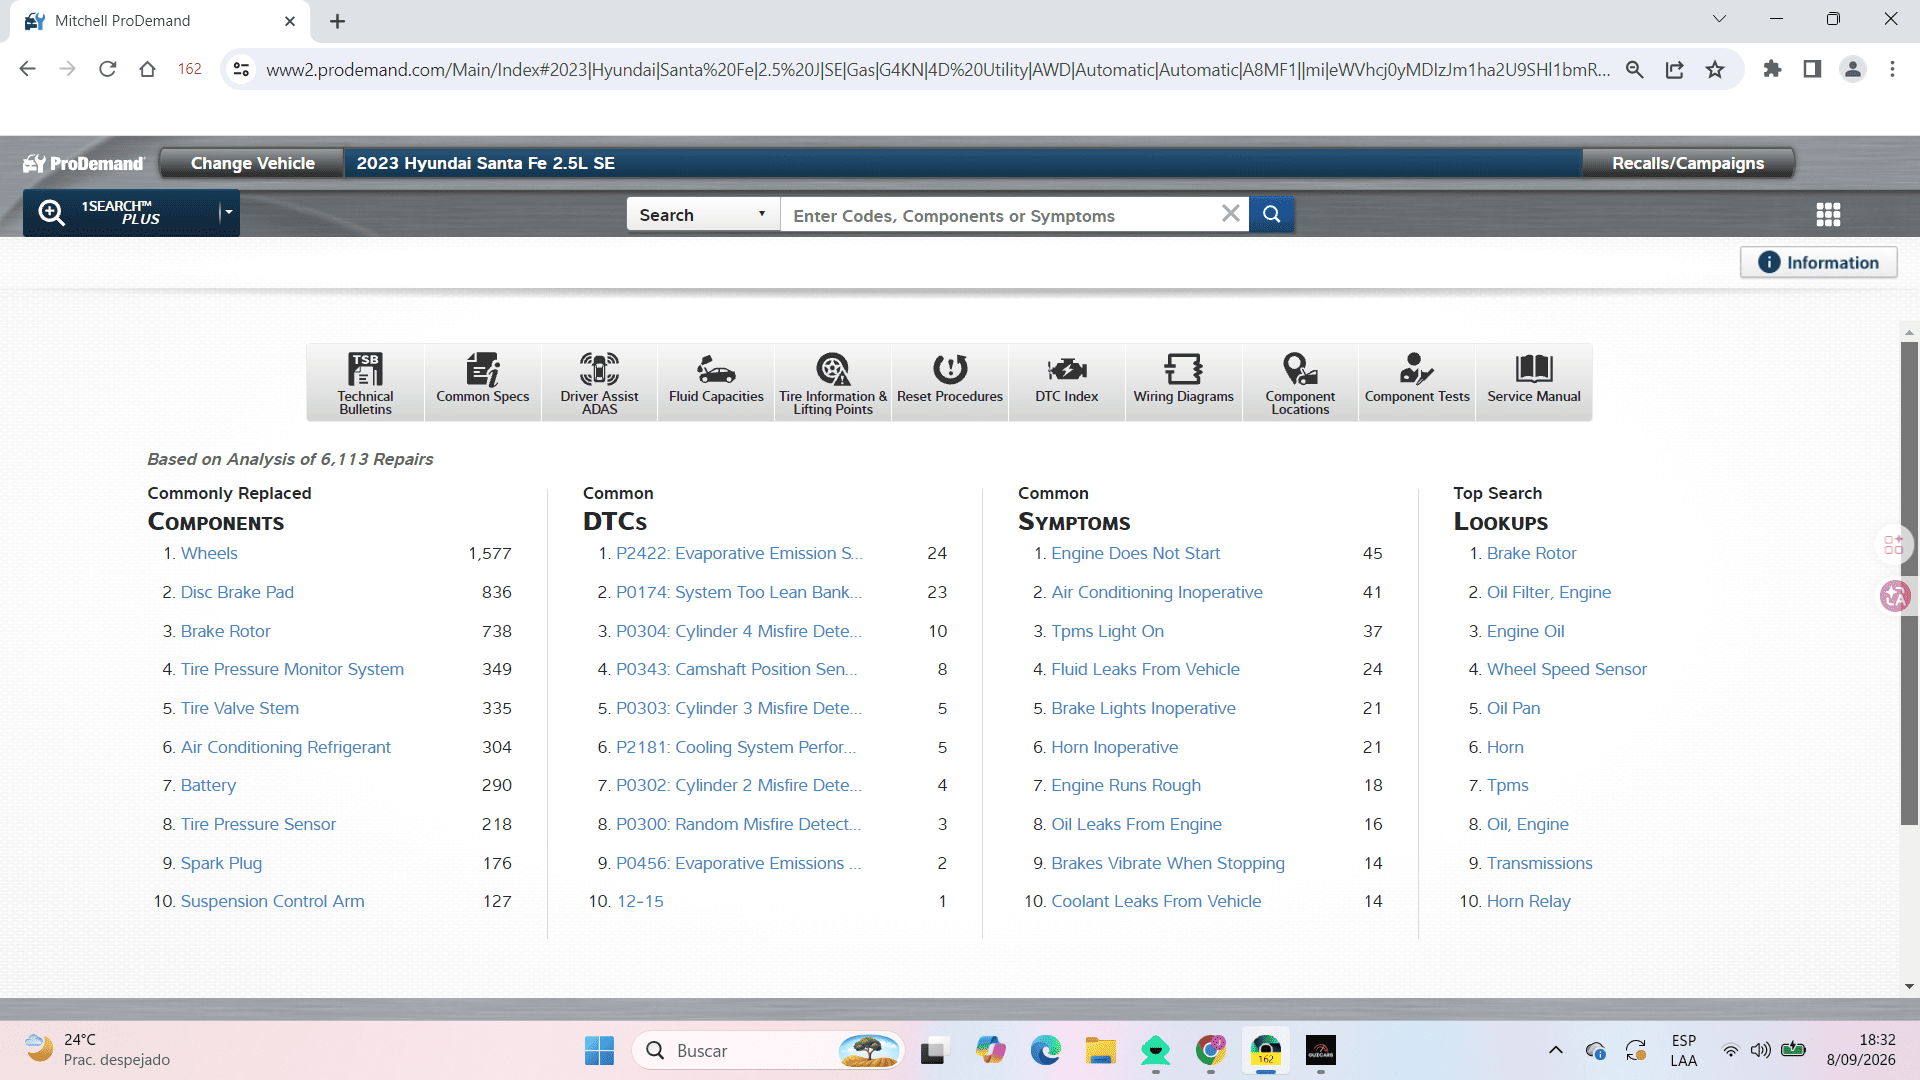Open Reset Procedures icon

point(950,382)
